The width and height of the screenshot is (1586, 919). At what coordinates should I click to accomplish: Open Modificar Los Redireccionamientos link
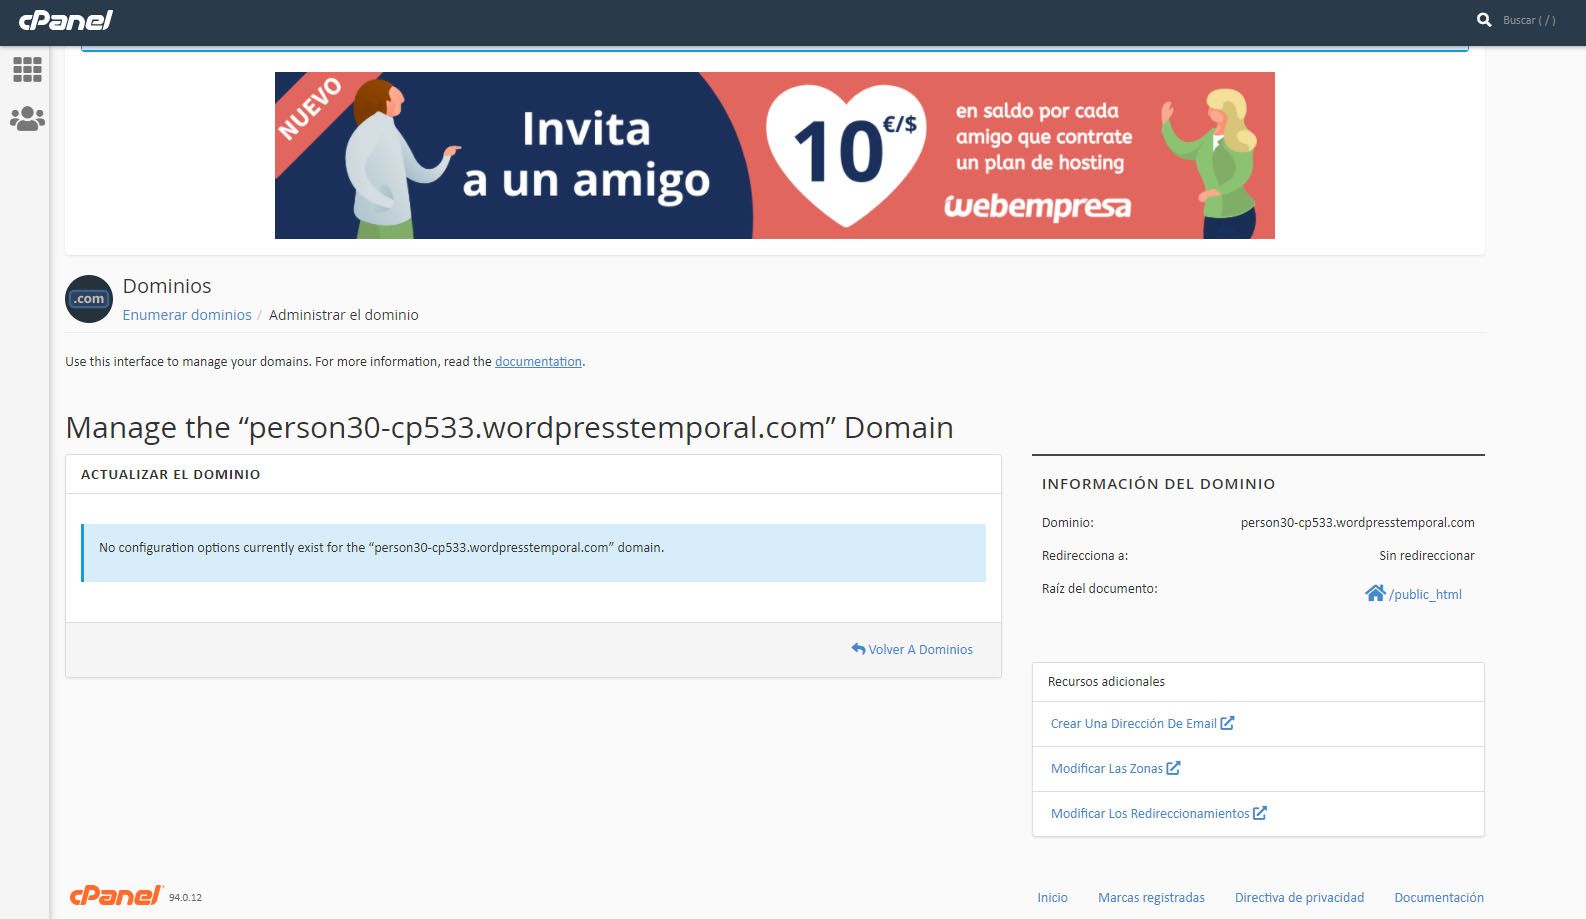click(1150, 814)
